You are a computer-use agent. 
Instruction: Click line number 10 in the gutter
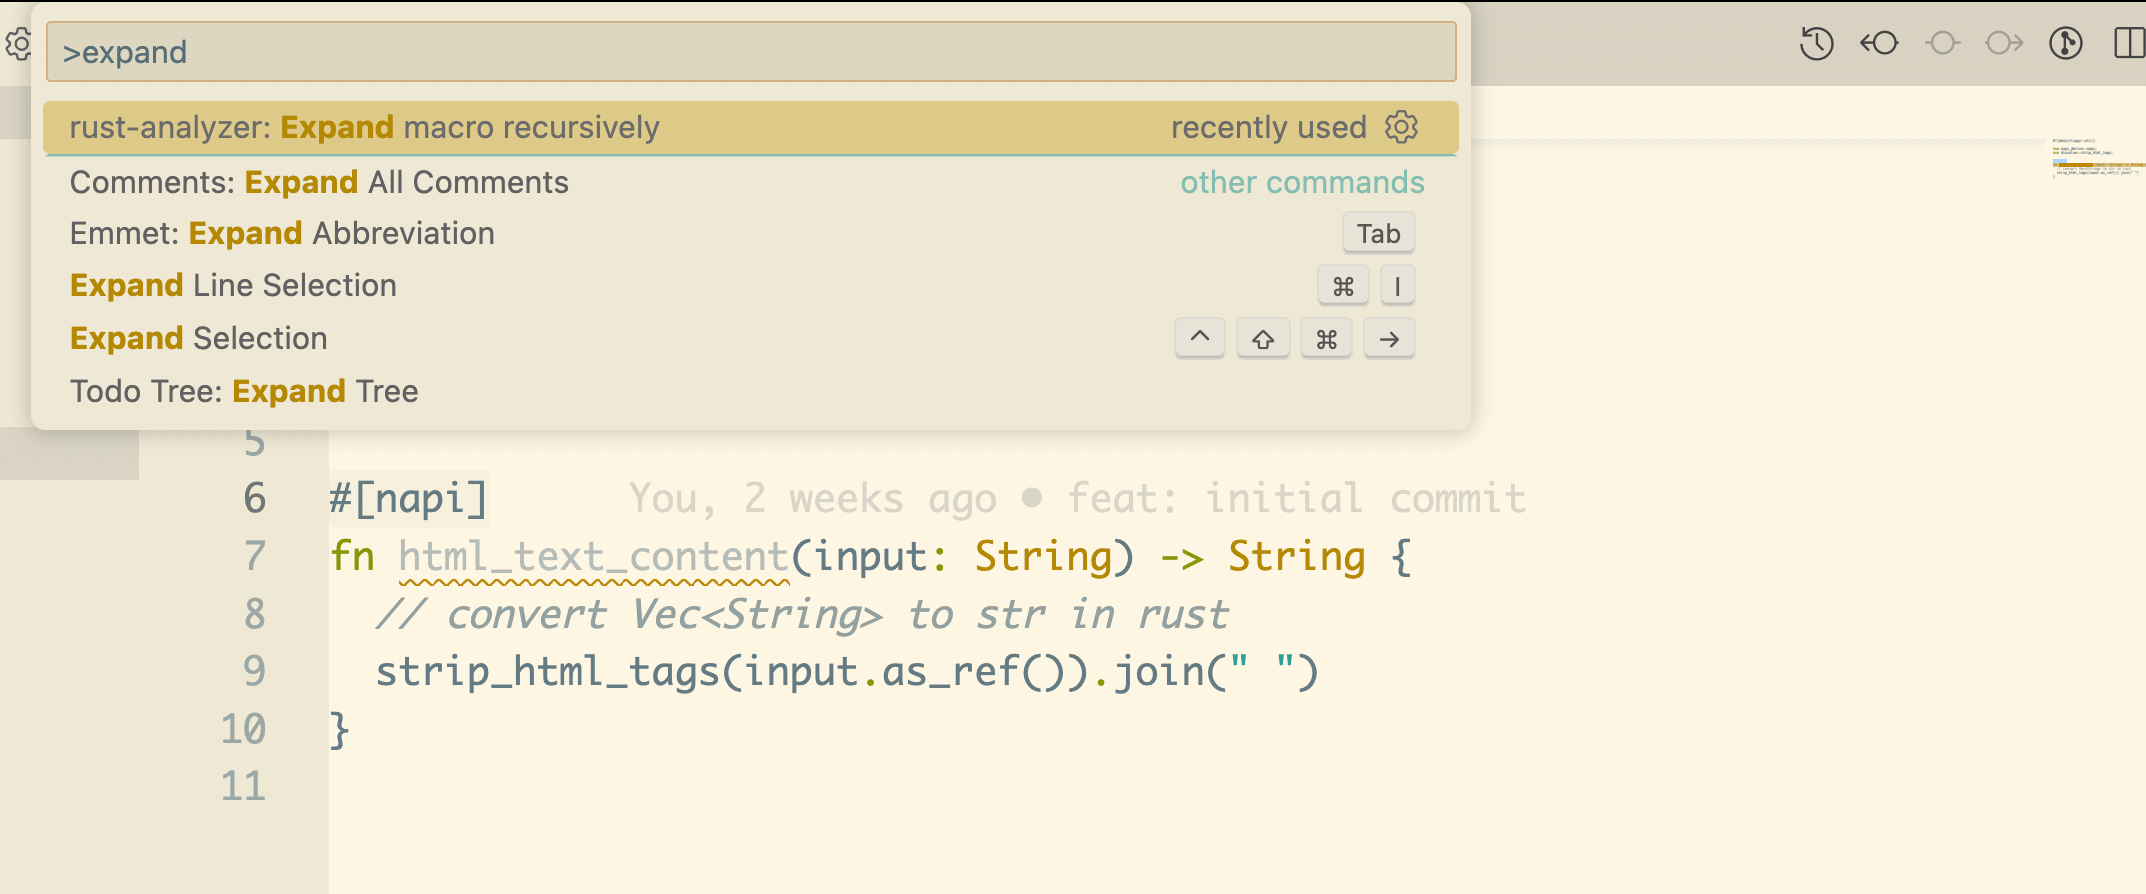243,730
